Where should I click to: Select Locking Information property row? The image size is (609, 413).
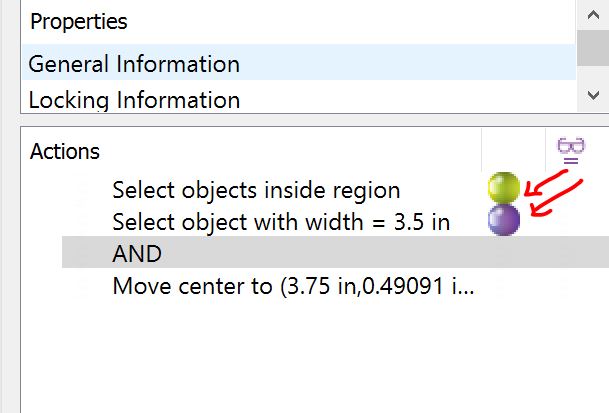pos(134,100)
